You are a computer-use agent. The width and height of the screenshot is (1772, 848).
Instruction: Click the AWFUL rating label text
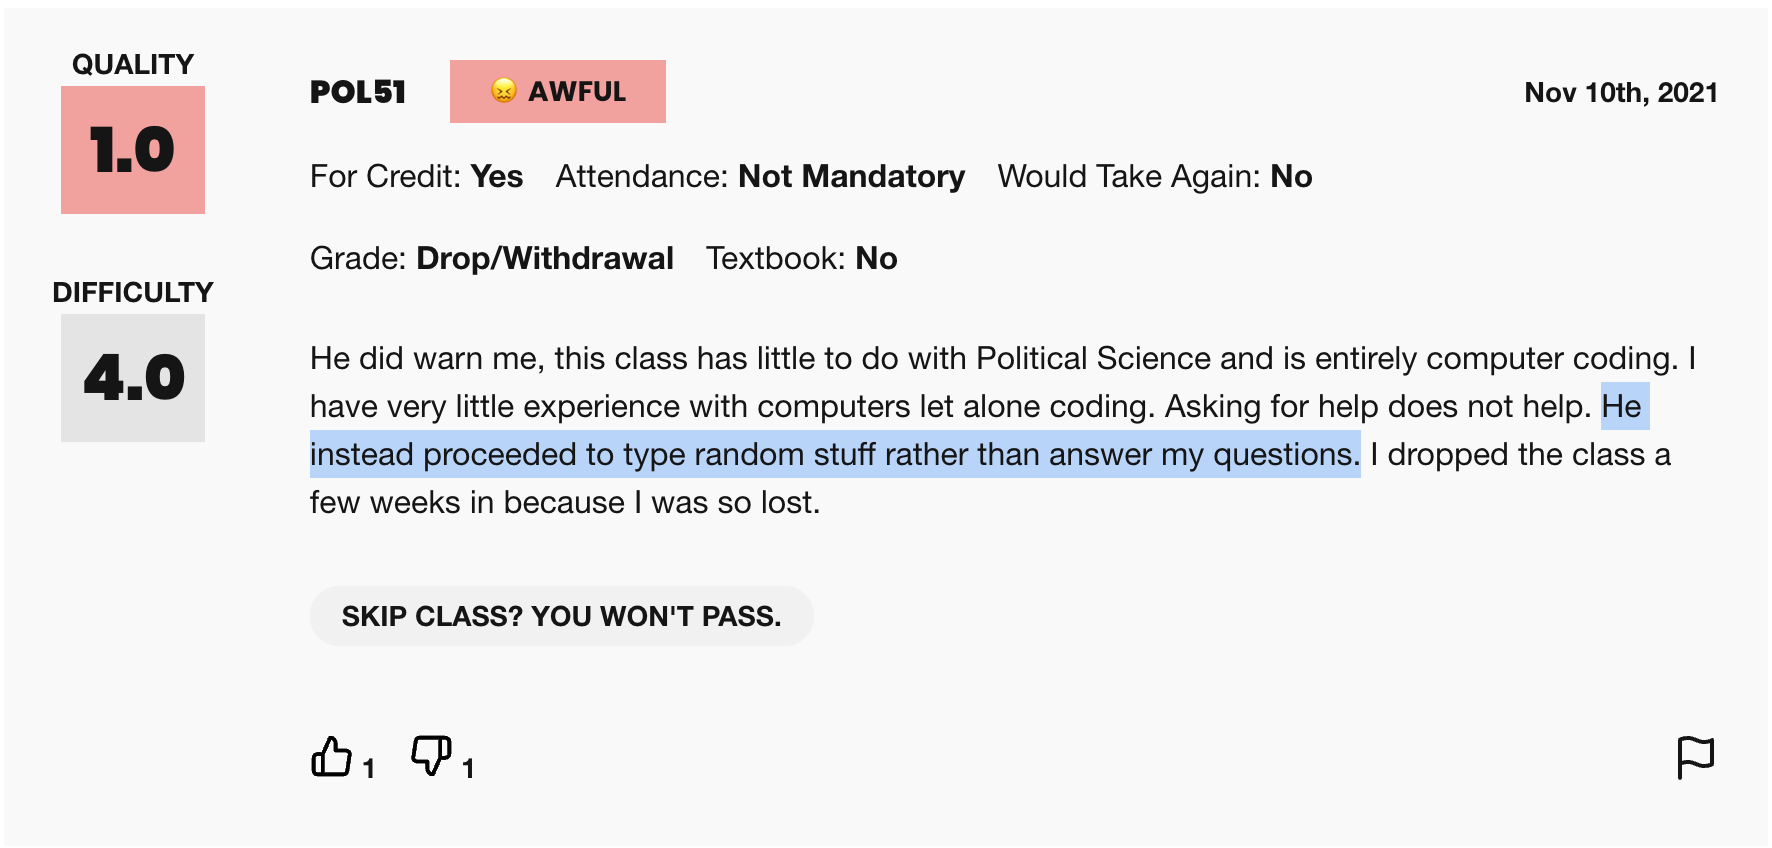576,92
